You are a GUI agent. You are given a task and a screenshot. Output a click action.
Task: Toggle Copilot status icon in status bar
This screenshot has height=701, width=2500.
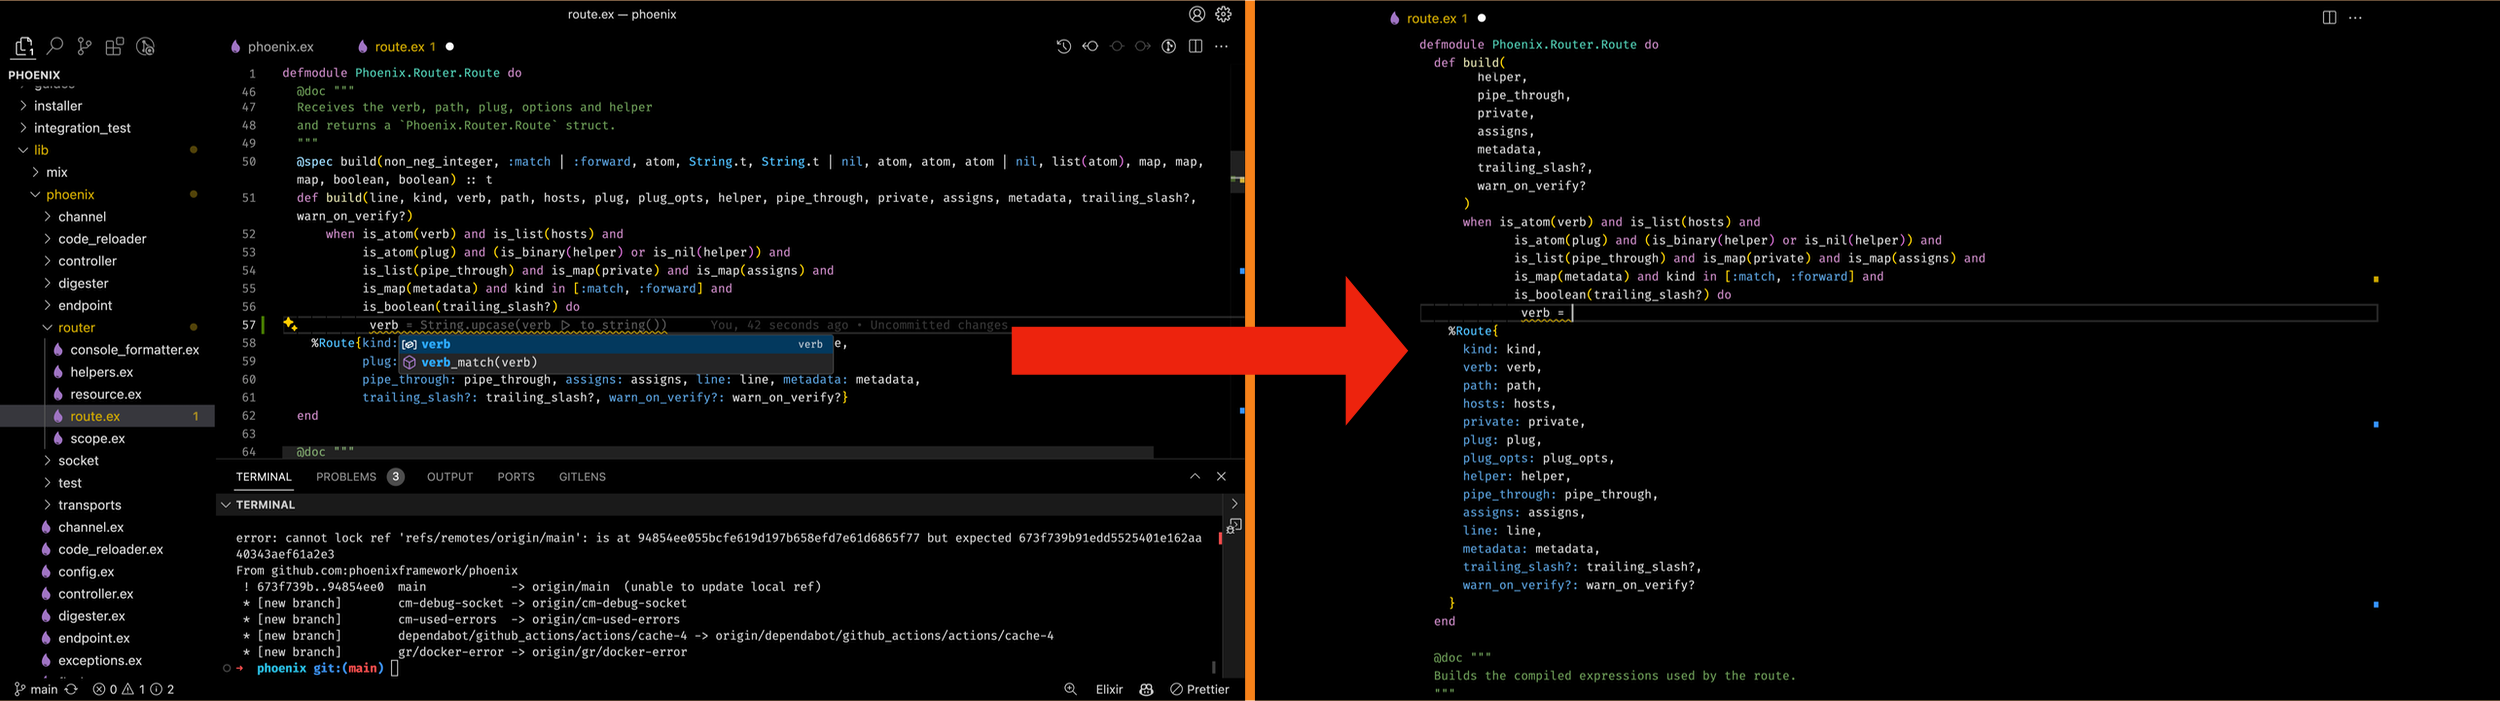click(1146, 689)
